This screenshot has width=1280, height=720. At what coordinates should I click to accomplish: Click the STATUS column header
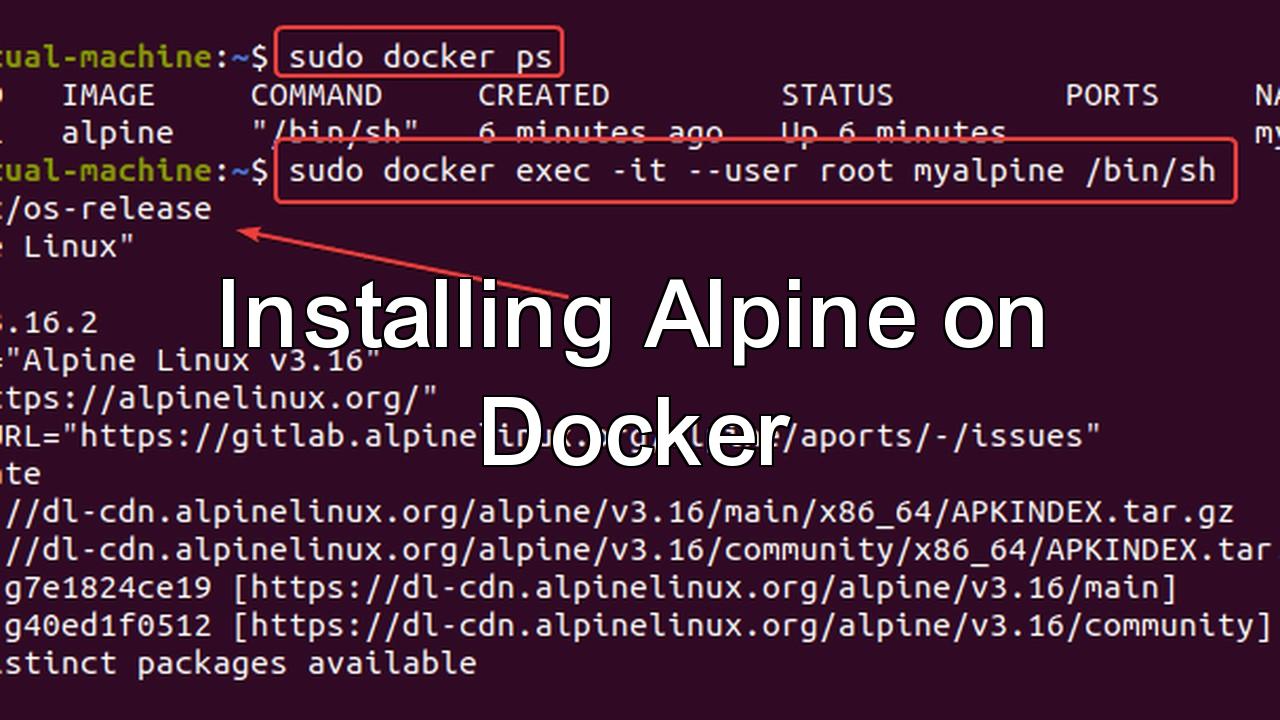coord(837,95)
